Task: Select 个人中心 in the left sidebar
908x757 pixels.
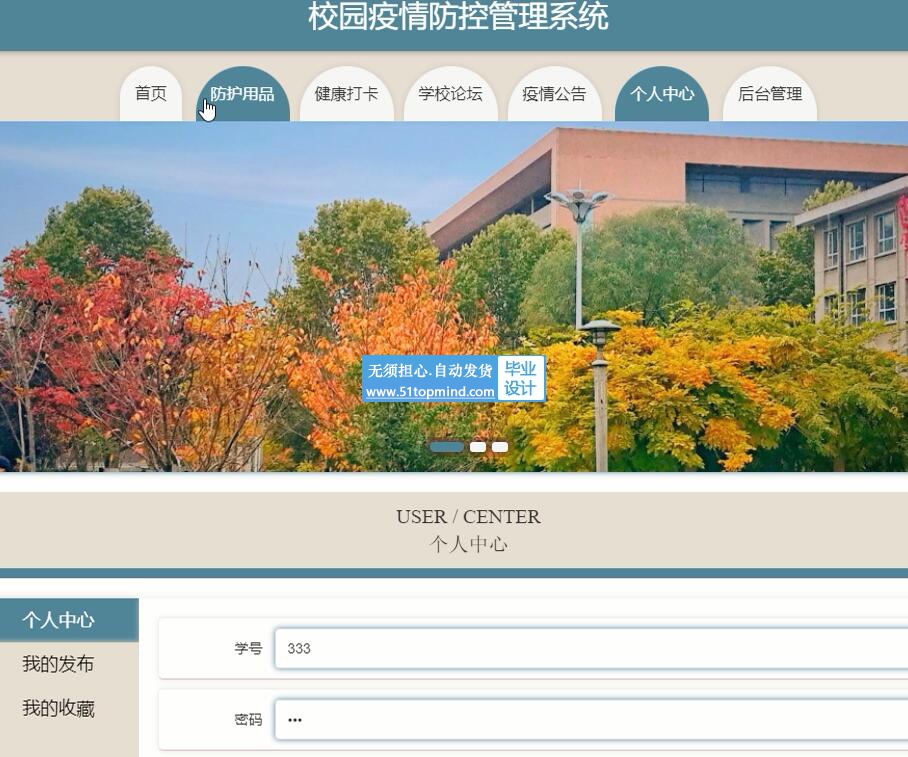Action: click(69, 620)
